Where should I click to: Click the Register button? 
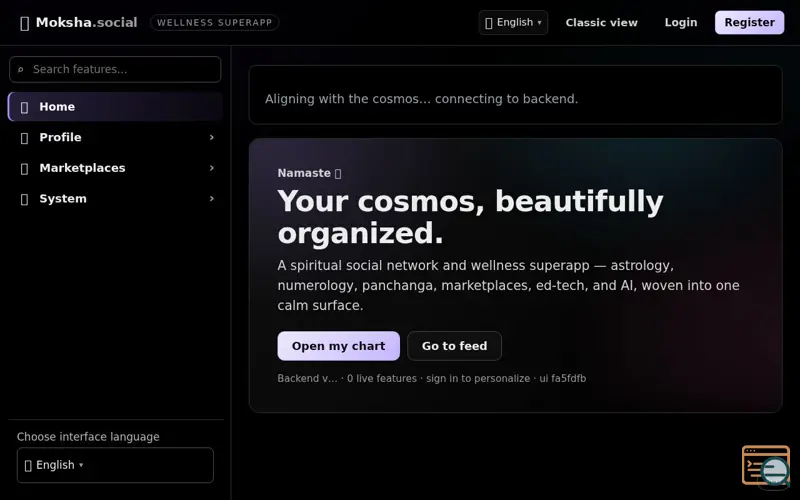(x=749, y=22)
